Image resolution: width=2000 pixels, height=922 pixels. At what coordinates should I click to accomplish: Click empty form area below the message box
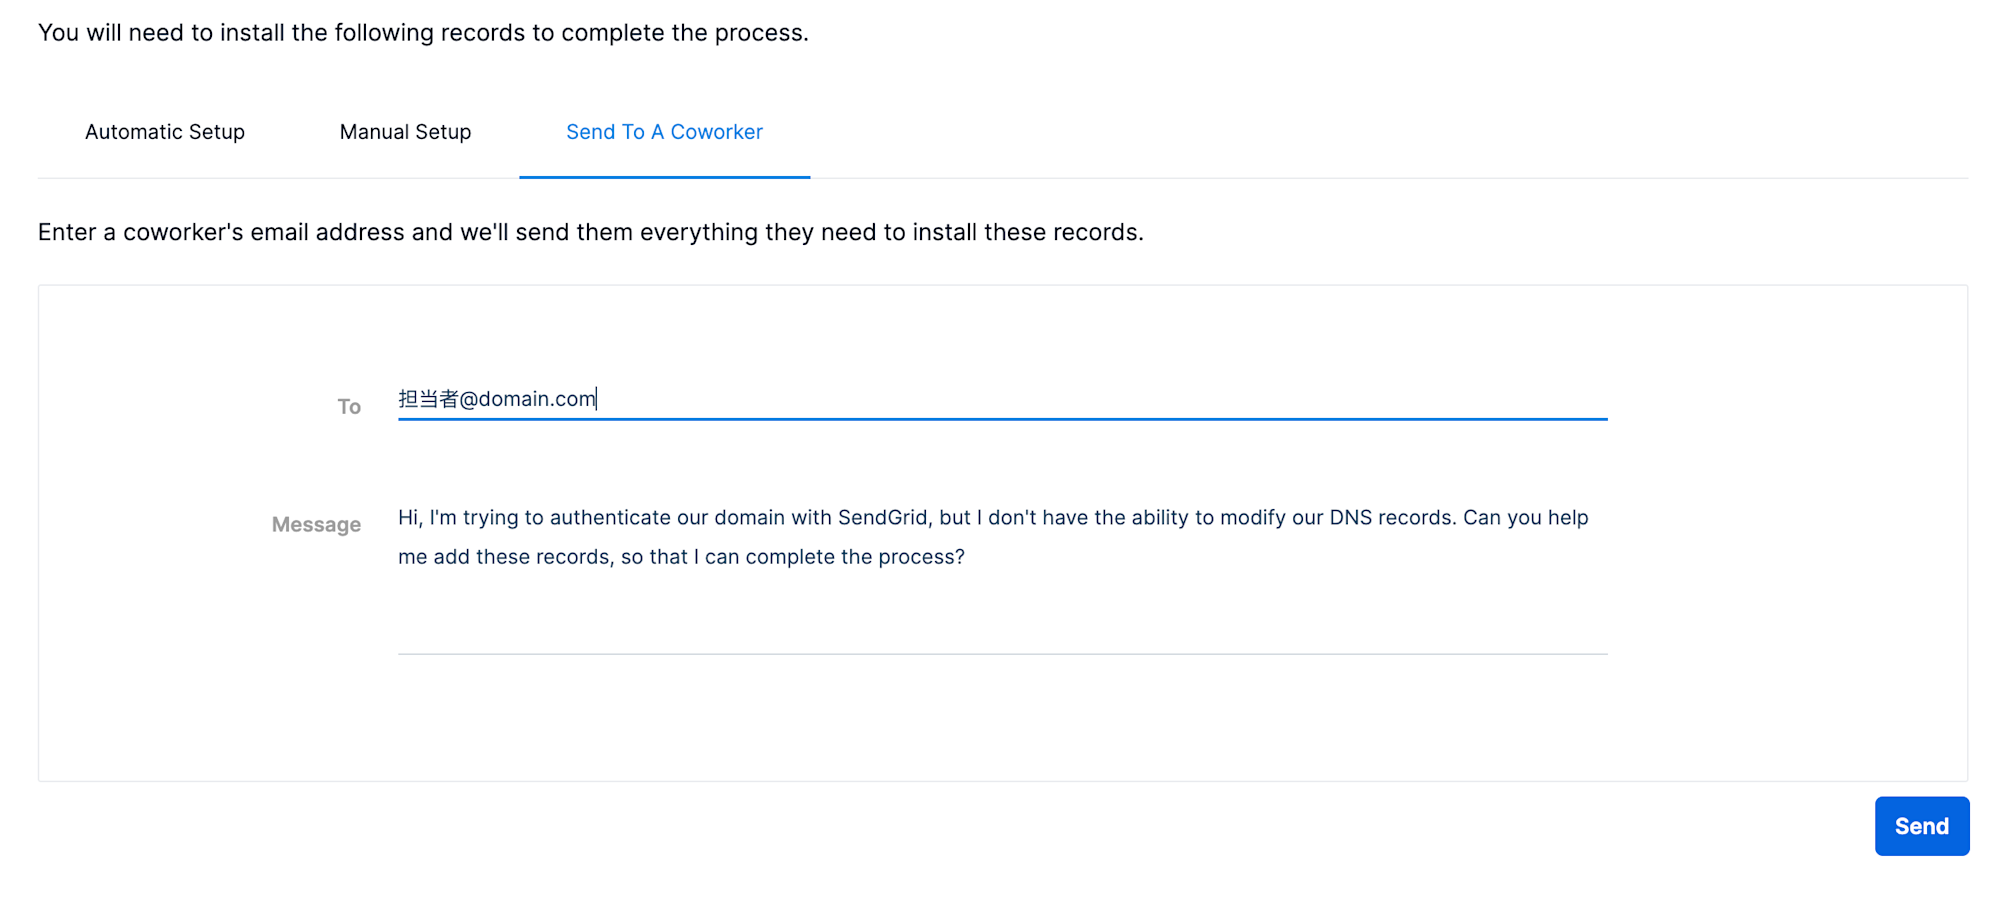tap(1000, 720)
